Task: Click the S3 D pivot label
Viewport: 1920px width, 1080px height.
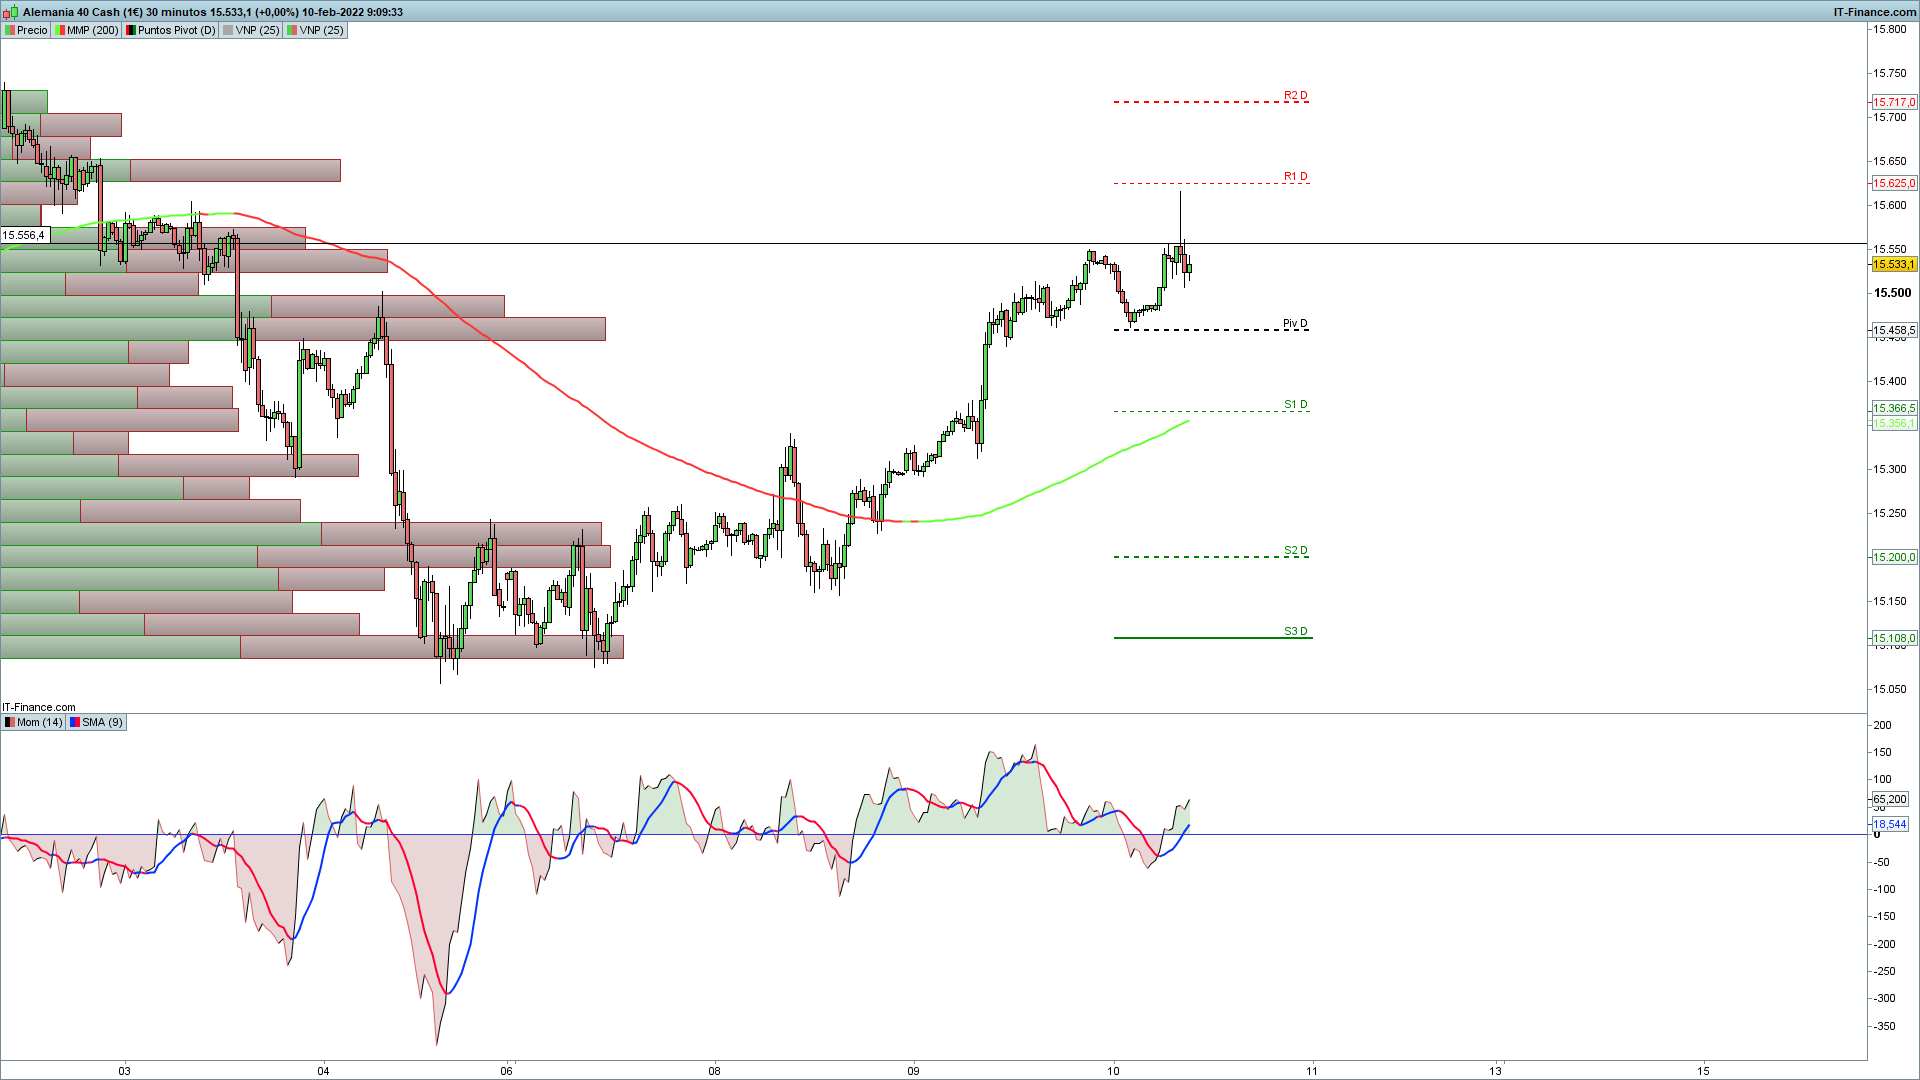Action: pos(1296,632)
